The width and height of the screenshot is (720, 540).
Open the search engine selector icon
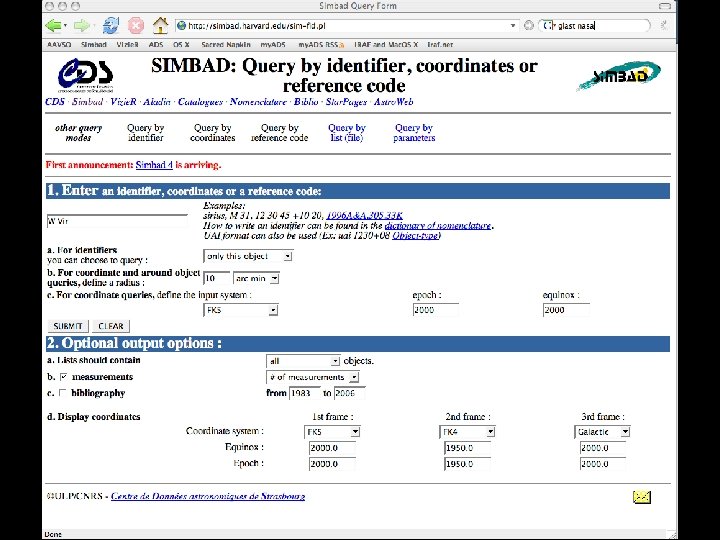pos(550,26)
